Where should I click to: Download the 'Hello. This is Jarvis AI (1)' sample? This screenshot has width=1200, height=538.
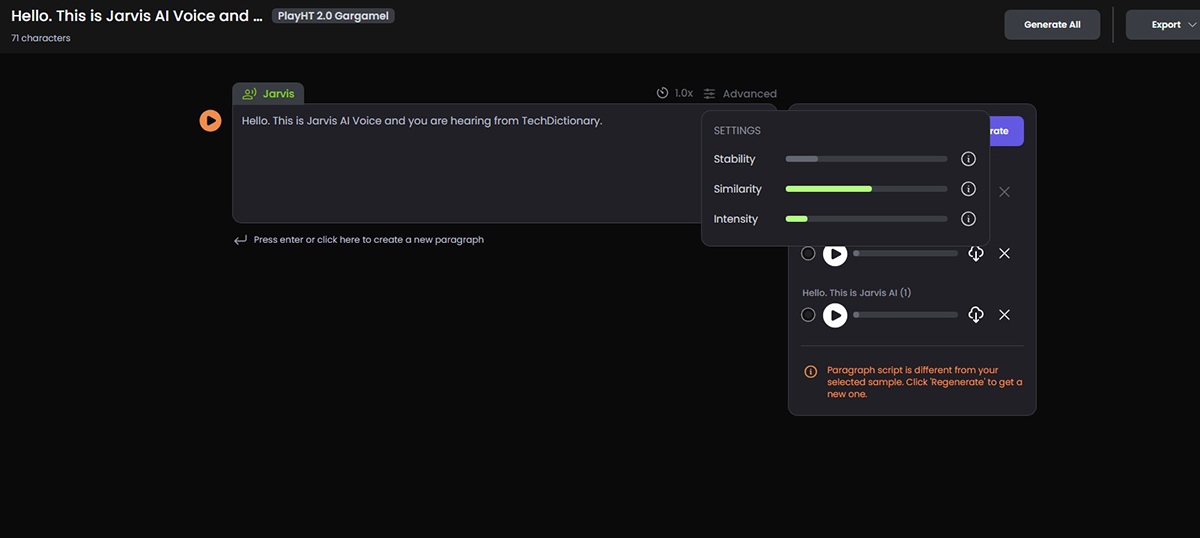976,315
